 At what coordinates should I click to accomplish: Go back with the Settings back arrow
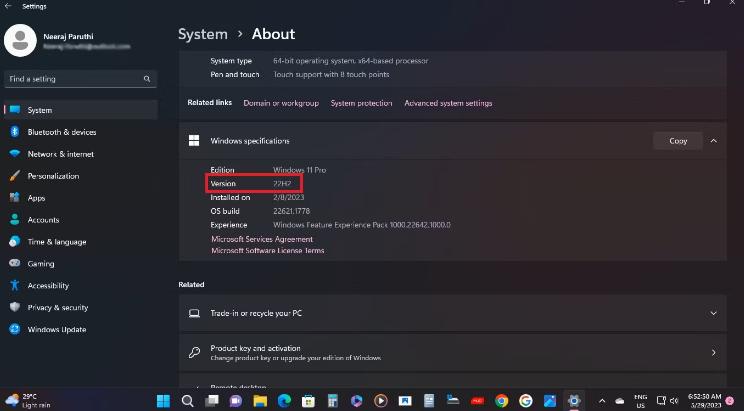[x=8, y=6]
